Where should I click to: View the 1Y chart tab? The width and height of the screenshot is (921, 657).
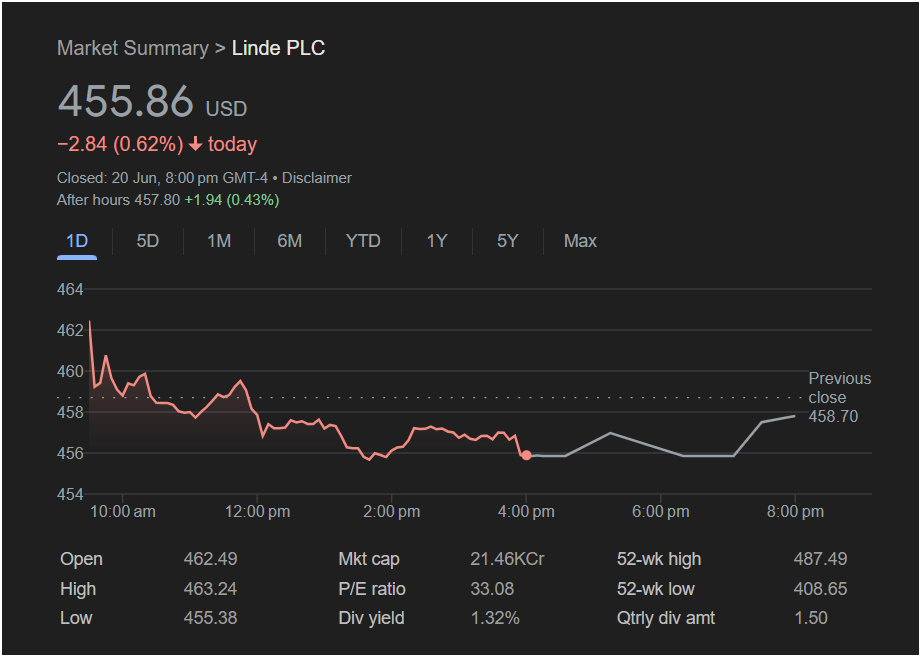tap(437, 241)
